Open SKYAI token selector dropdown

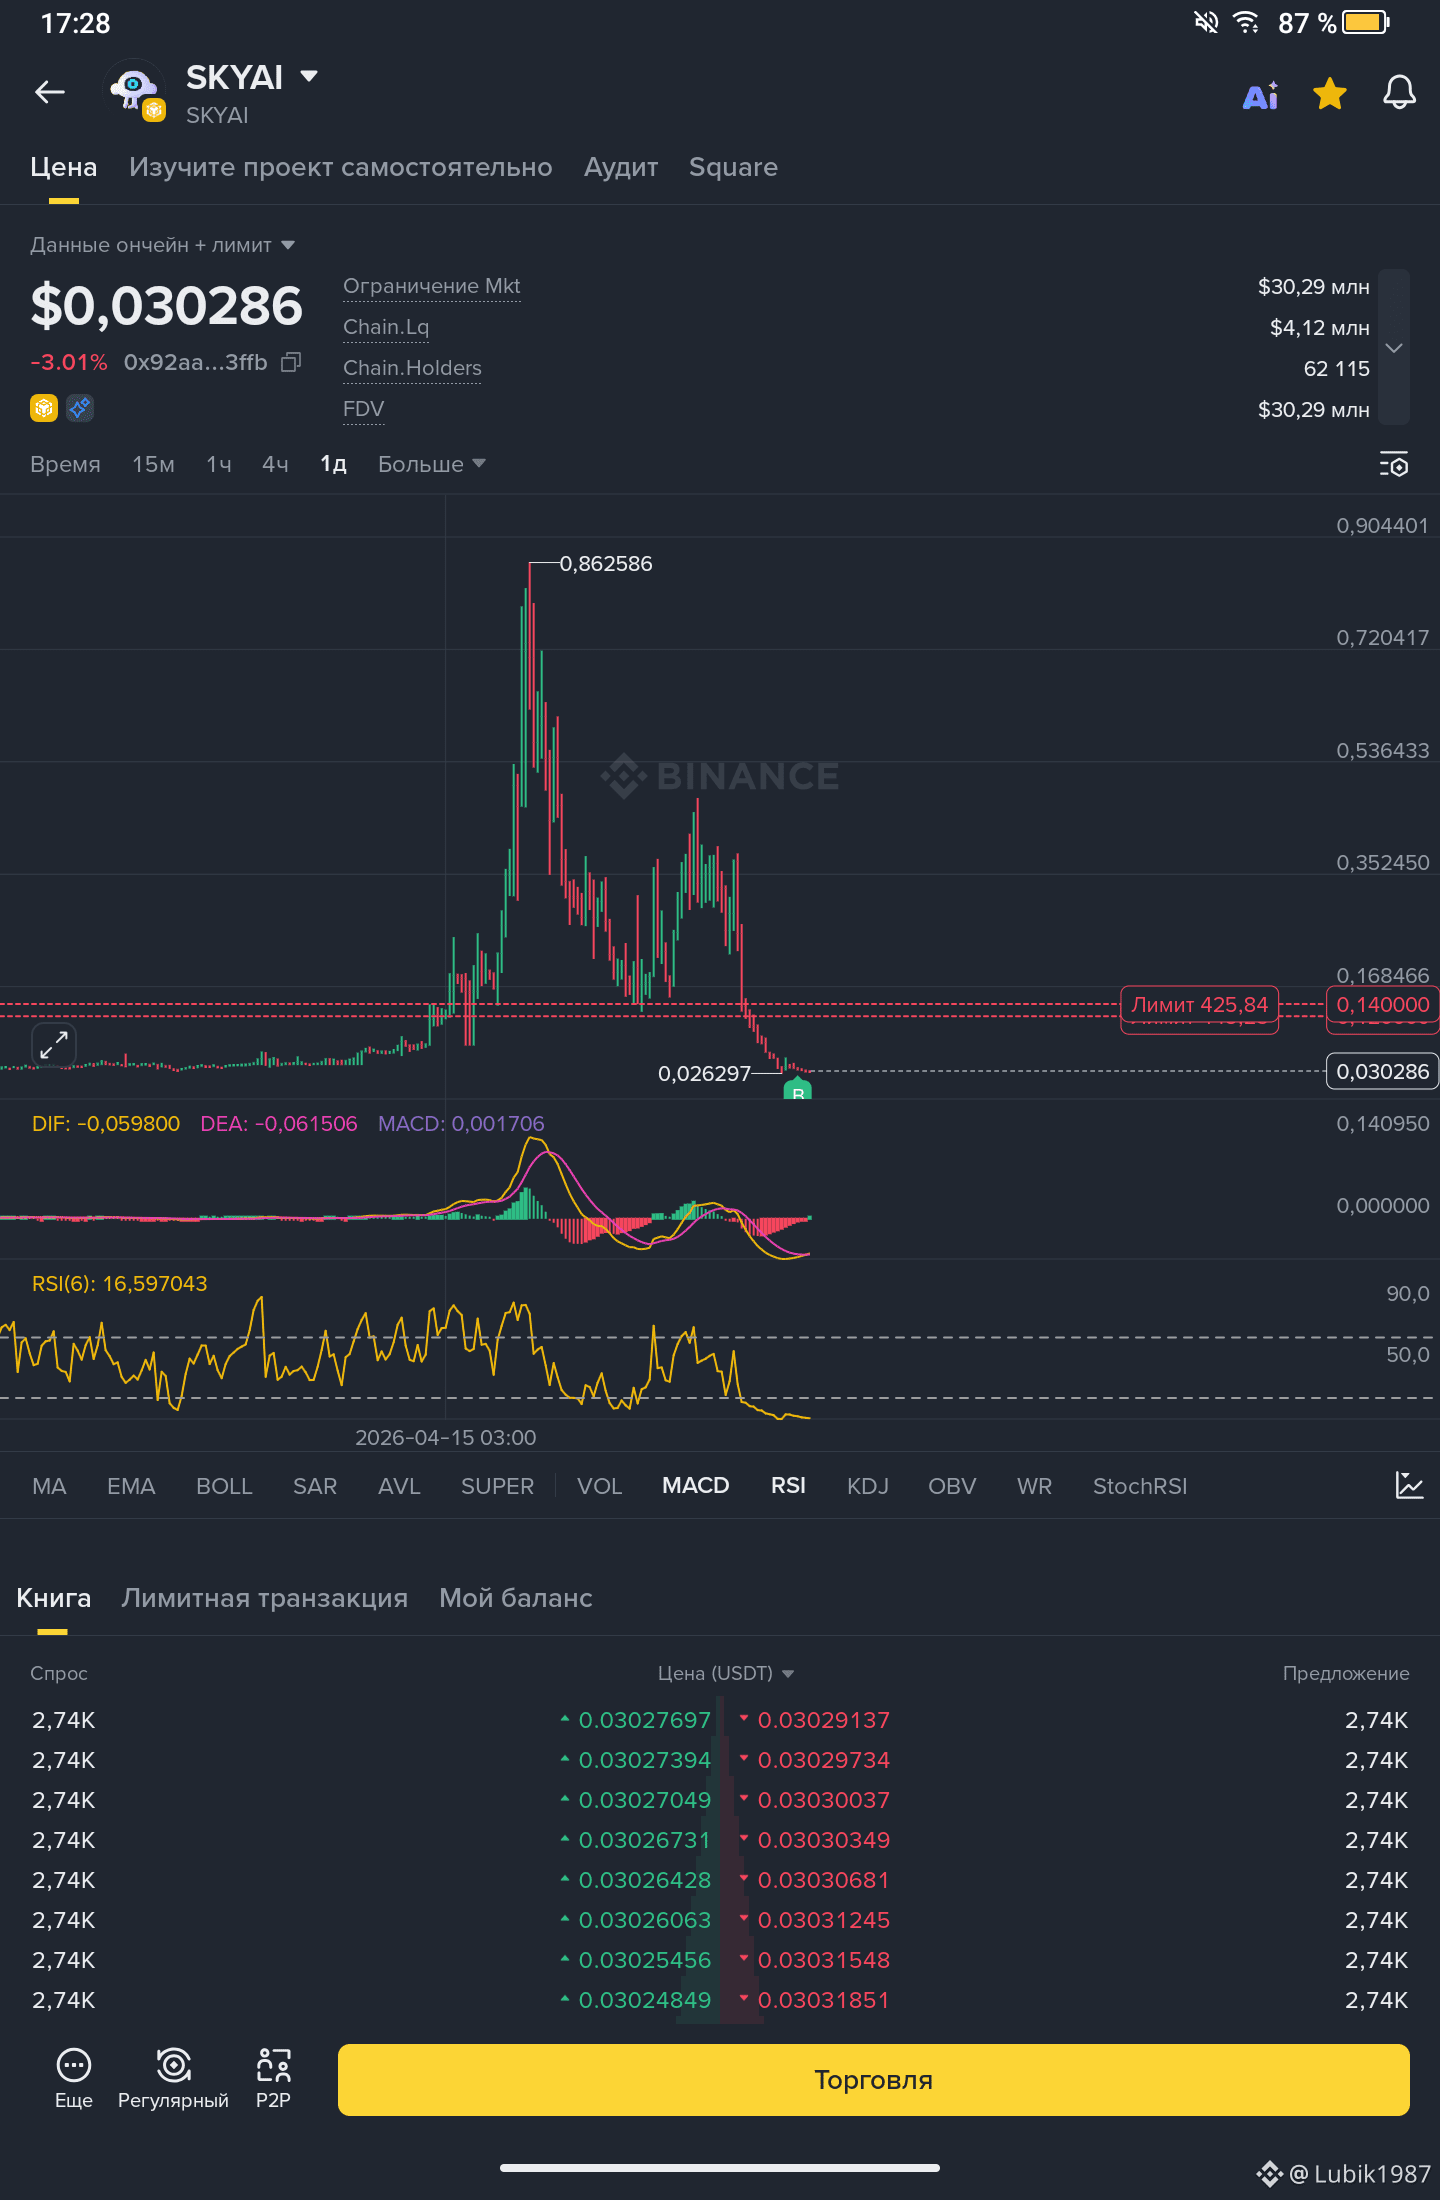click(x=309, y=76)
